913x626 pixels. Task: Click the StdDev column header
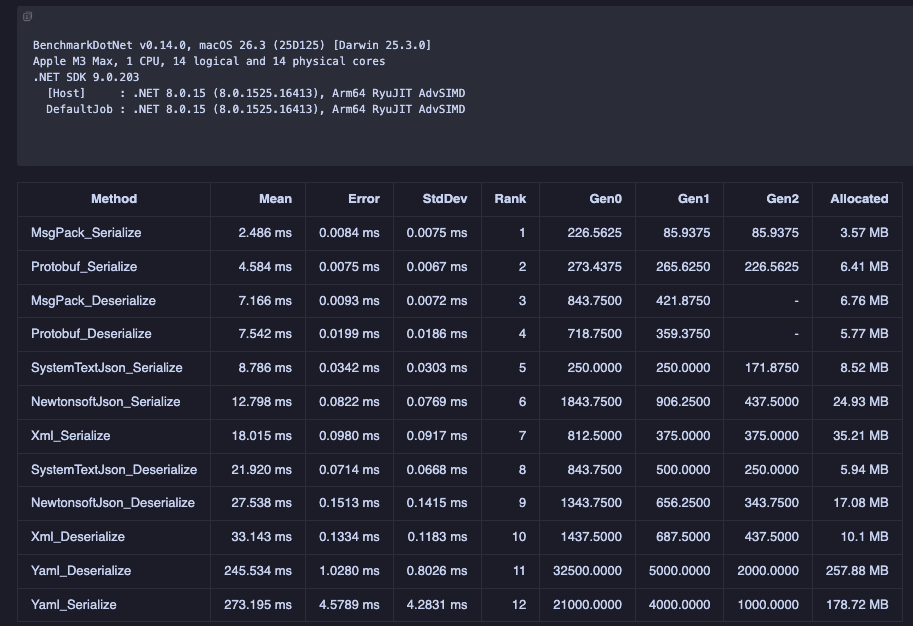click(x=444, y=199)
